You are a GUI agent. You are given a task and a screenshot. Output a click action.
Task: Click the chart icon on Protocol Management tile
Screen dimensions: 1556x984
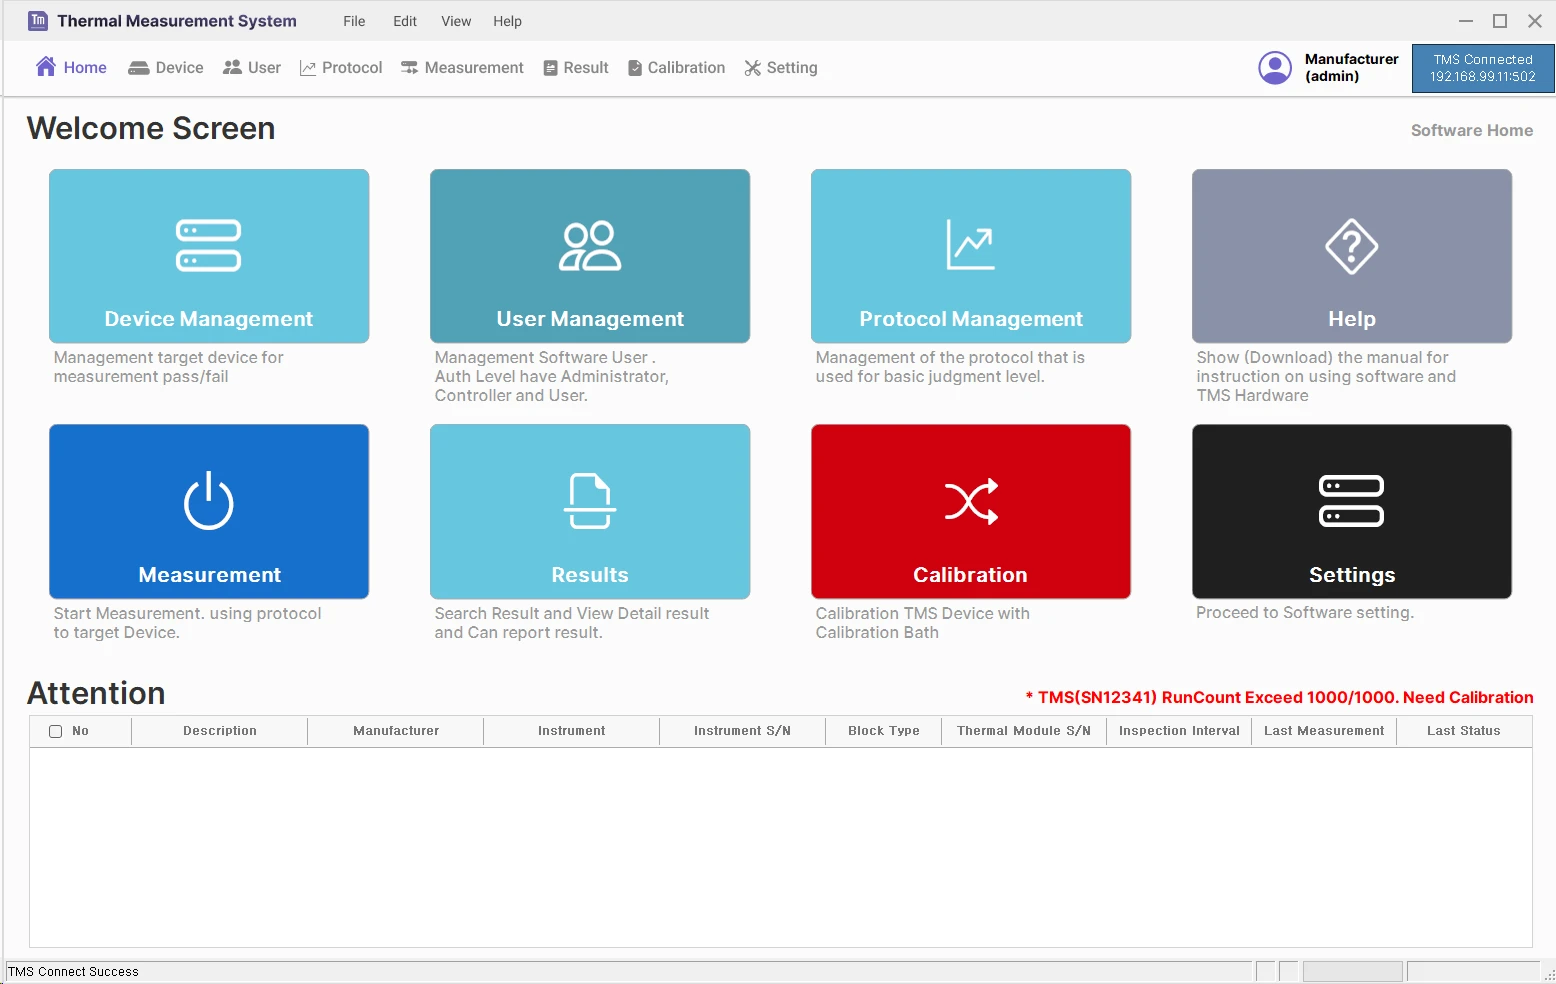click(x=971, y=245)
